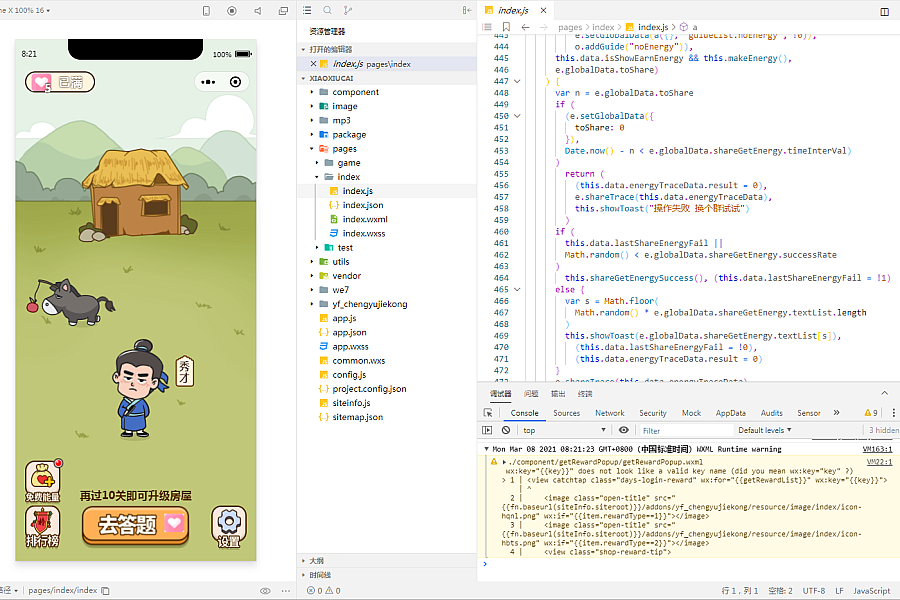Open the Default levels dropdown
The width and height of the screenshot is (900, 600).
coord(763,430)
